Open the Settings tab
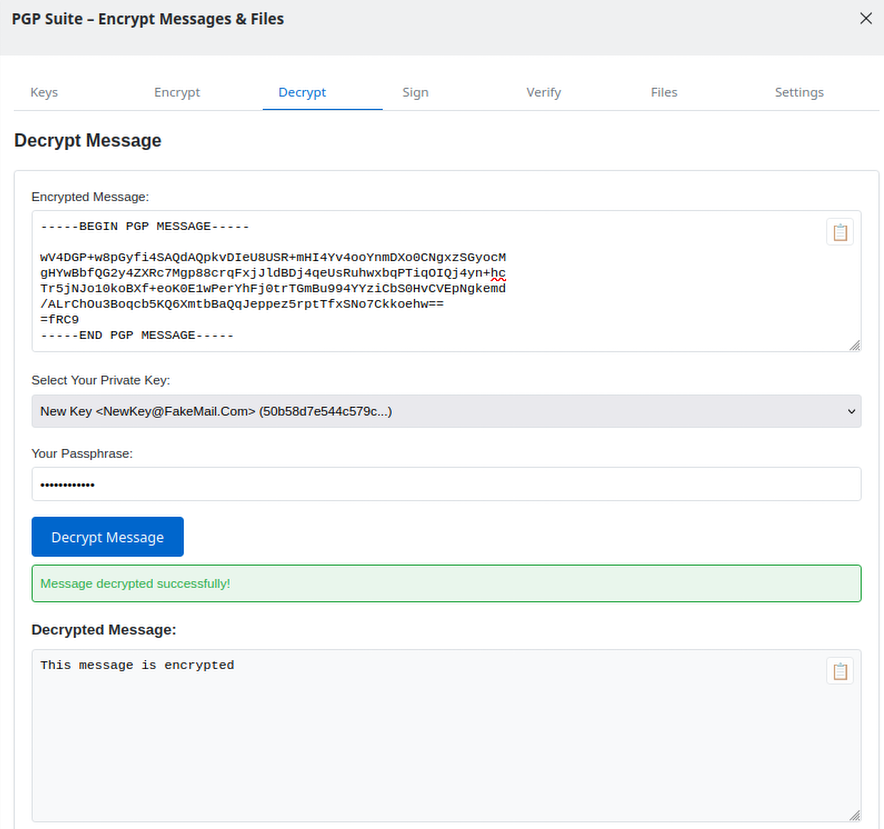 (799, 92)
